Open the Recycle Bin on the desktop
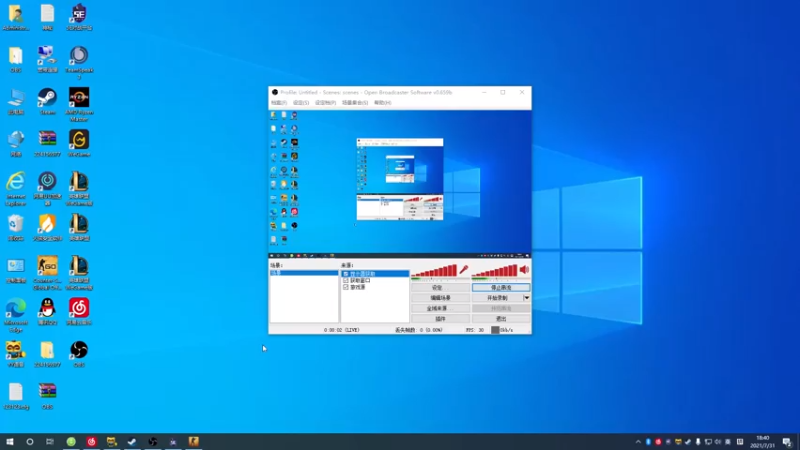The width and height of the screenshot is (800, 450). (16, 228)
